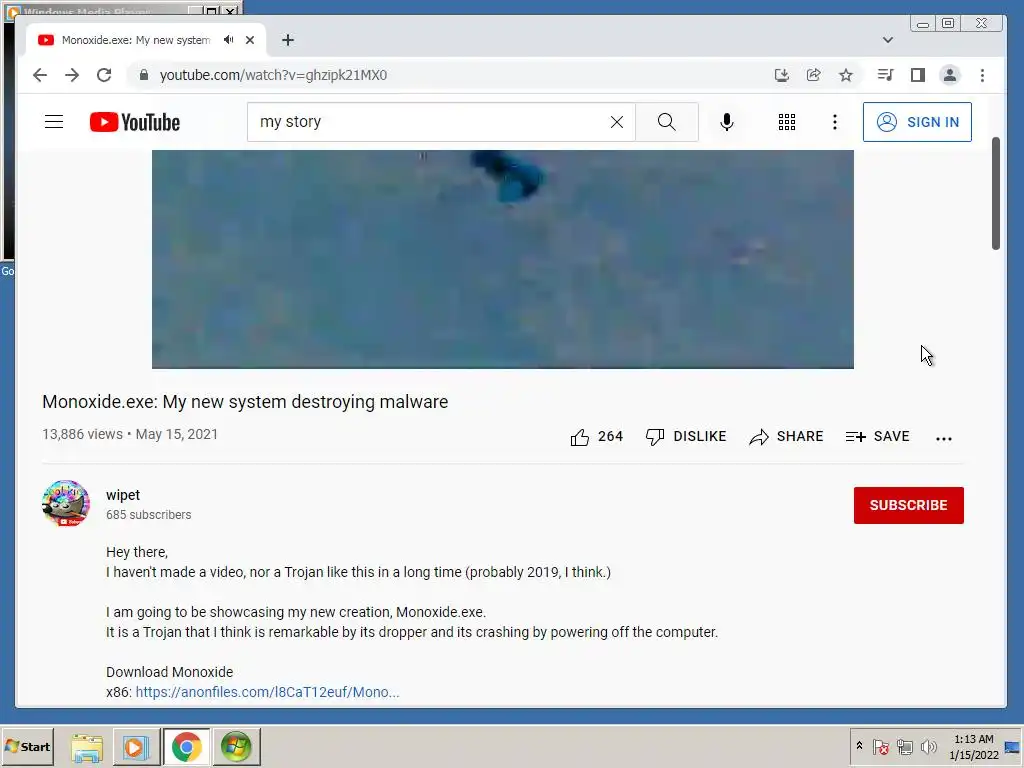Viewport: 1024px width, 768px height.
Task: Click the red SUBSCRIBE button
Action: 908,505
